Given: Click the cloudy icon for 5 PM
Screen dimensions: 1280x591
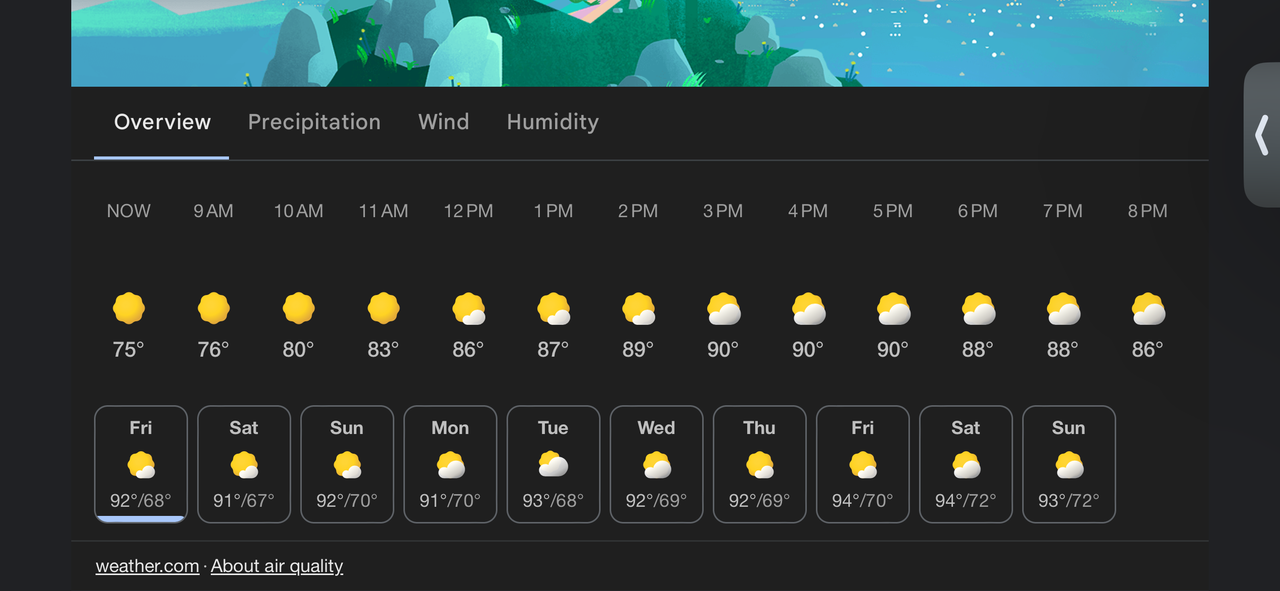Looking at the screenshot, I should point(893,309).
